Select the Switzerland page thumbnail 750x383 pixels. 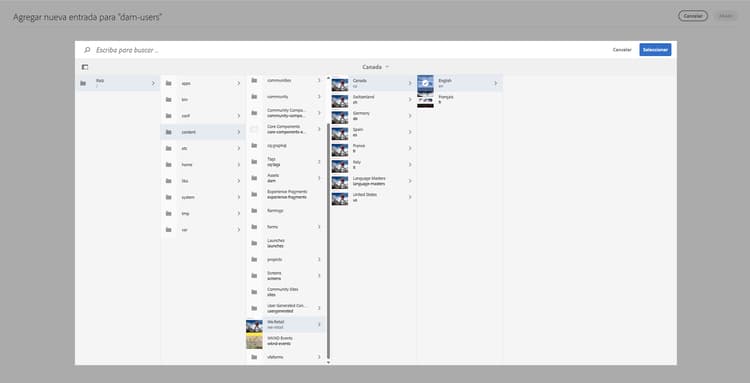pyautogui.click(x=340, y=101)
